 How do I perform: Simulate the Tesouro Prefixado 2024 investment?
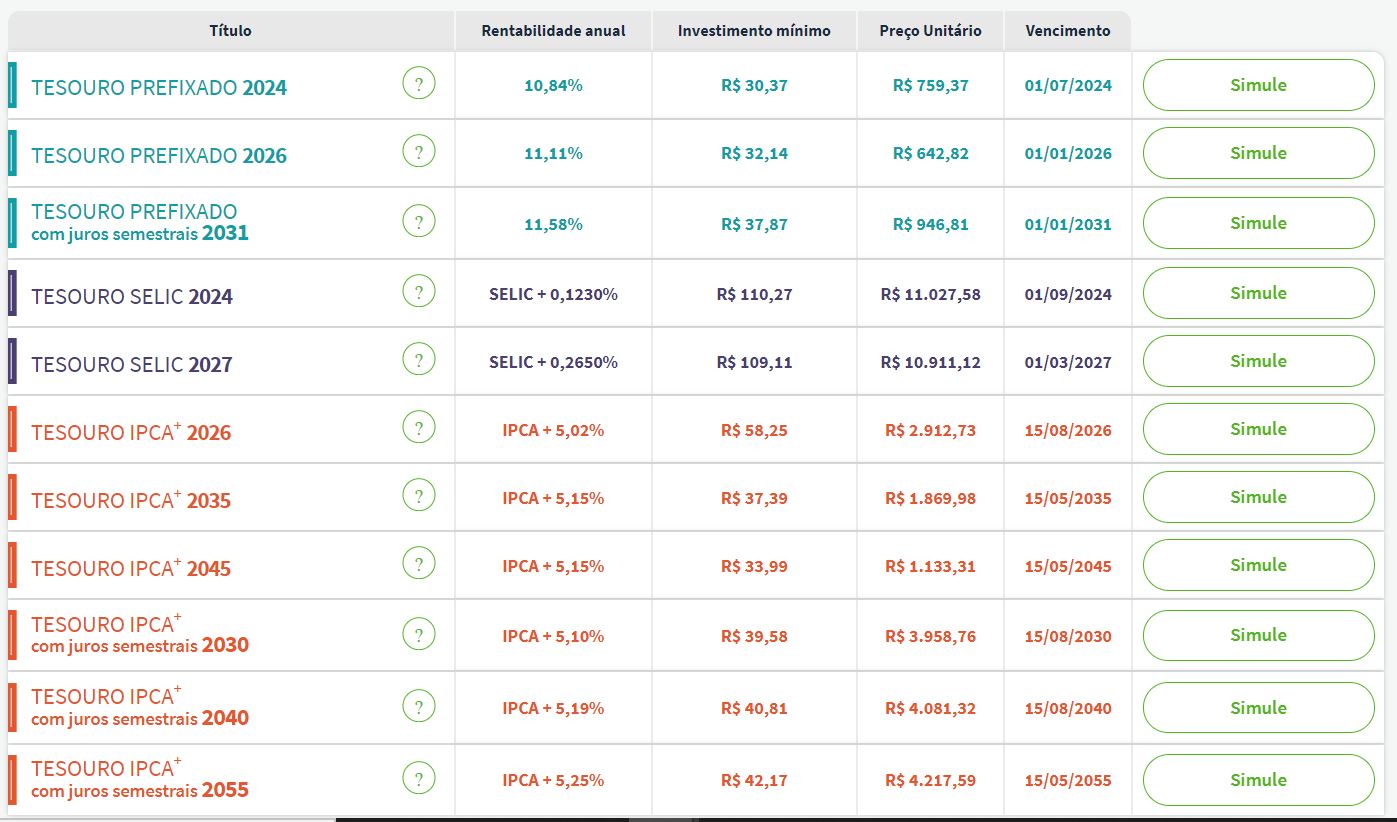point(1258,85)
